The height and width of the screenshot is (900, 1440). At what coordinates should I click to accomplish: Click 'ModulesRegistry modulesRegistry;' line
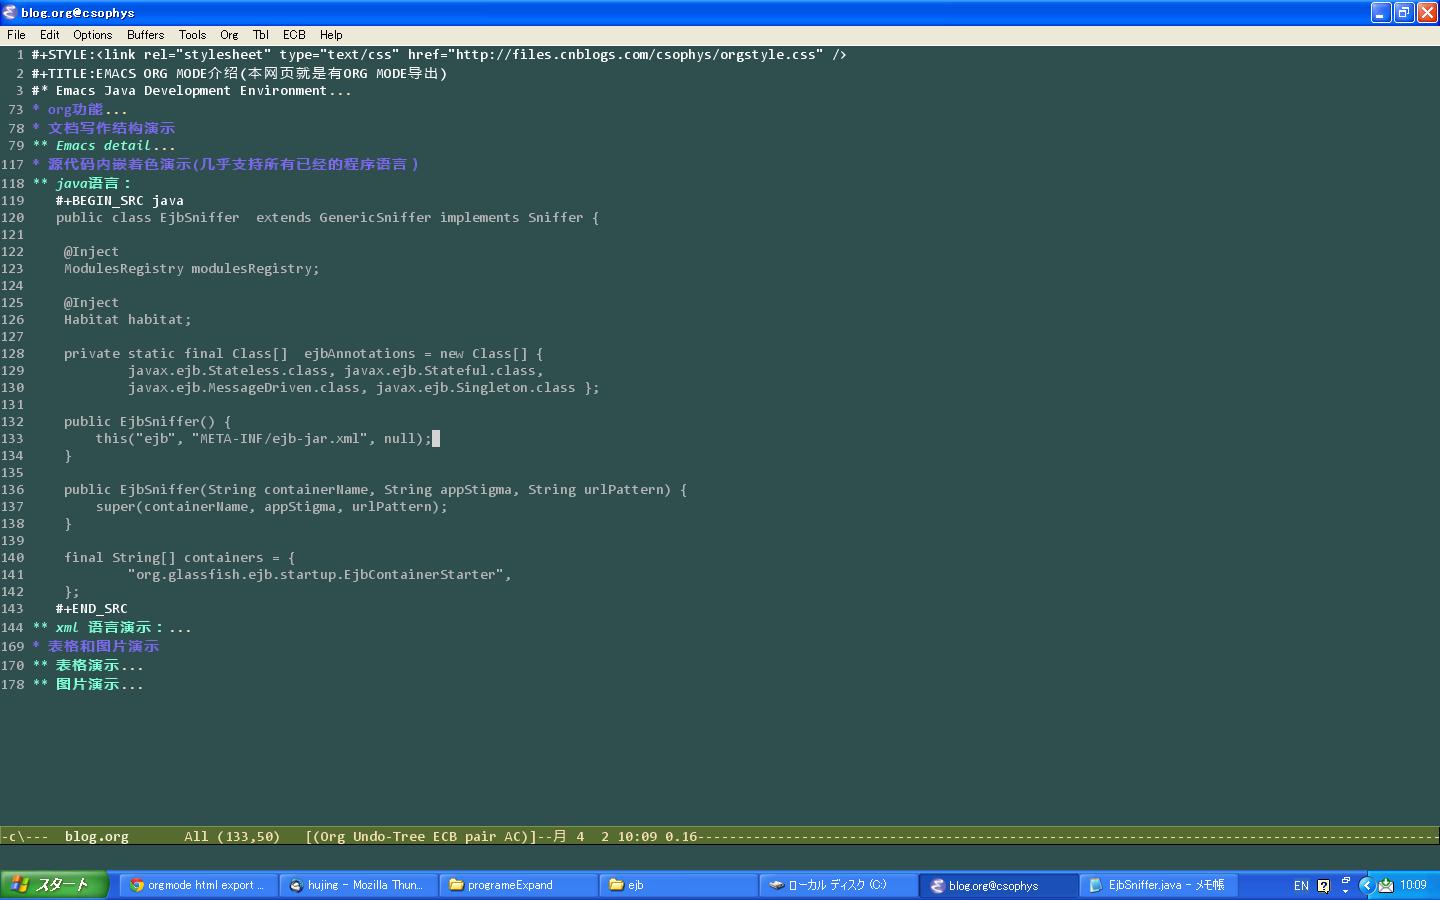[x=191, y=268]
